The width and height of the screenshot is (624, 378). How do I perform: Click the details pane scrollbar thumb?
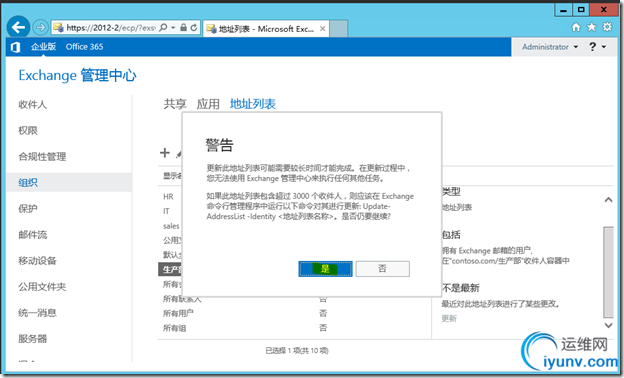(x=608, y=272)
